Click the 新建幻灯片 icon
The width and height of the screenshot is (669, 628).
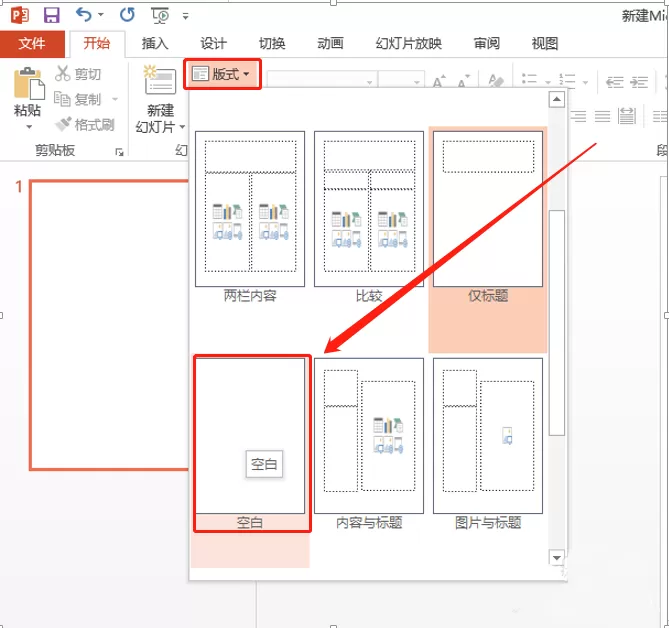tap(160, 80)
